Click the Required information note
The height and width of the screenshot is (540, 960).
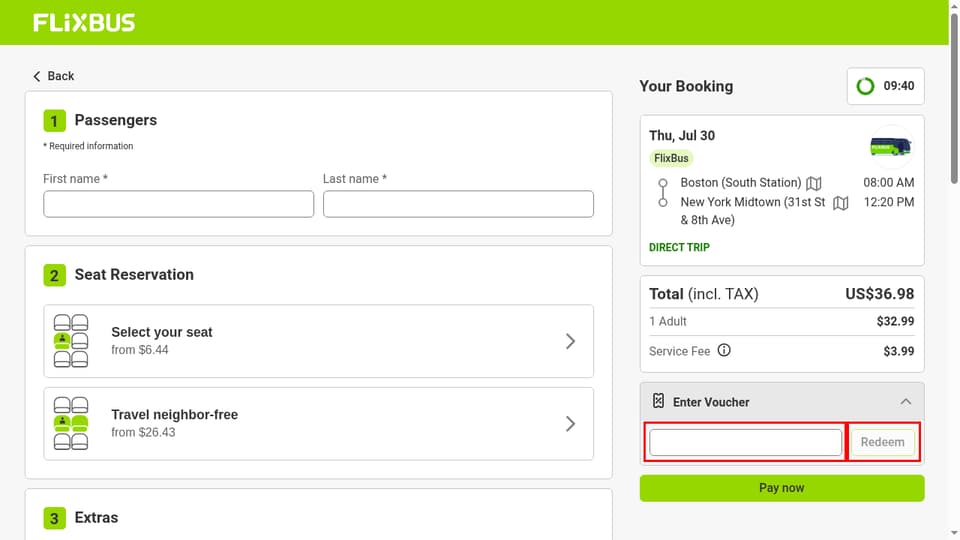click(88, 146)
